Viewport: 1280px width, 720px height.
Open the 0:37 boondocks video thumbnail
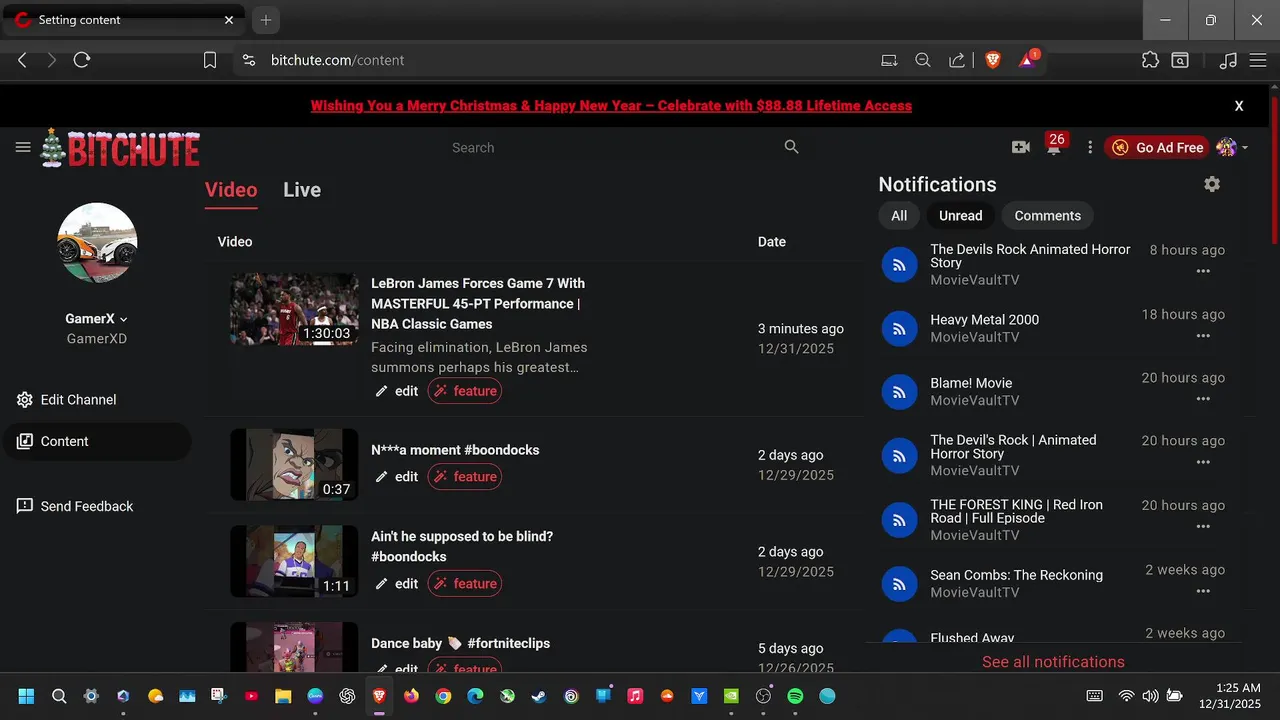tap(294, 465)
